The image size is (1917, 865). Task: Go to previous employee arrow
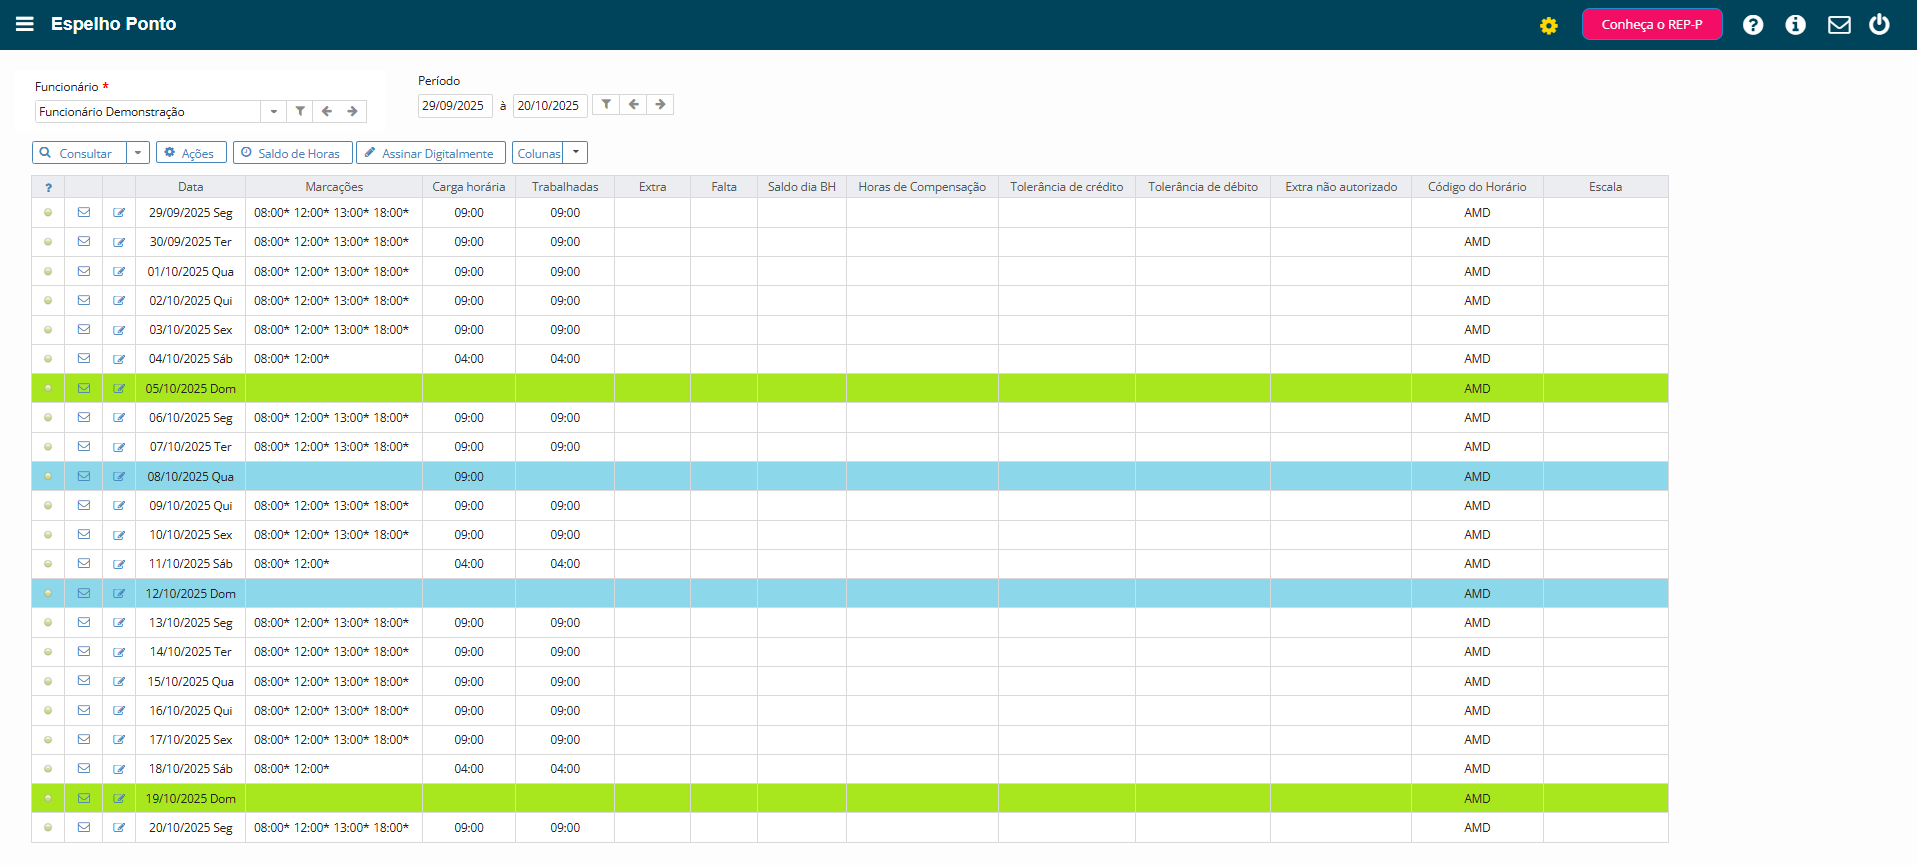(327, 111)
